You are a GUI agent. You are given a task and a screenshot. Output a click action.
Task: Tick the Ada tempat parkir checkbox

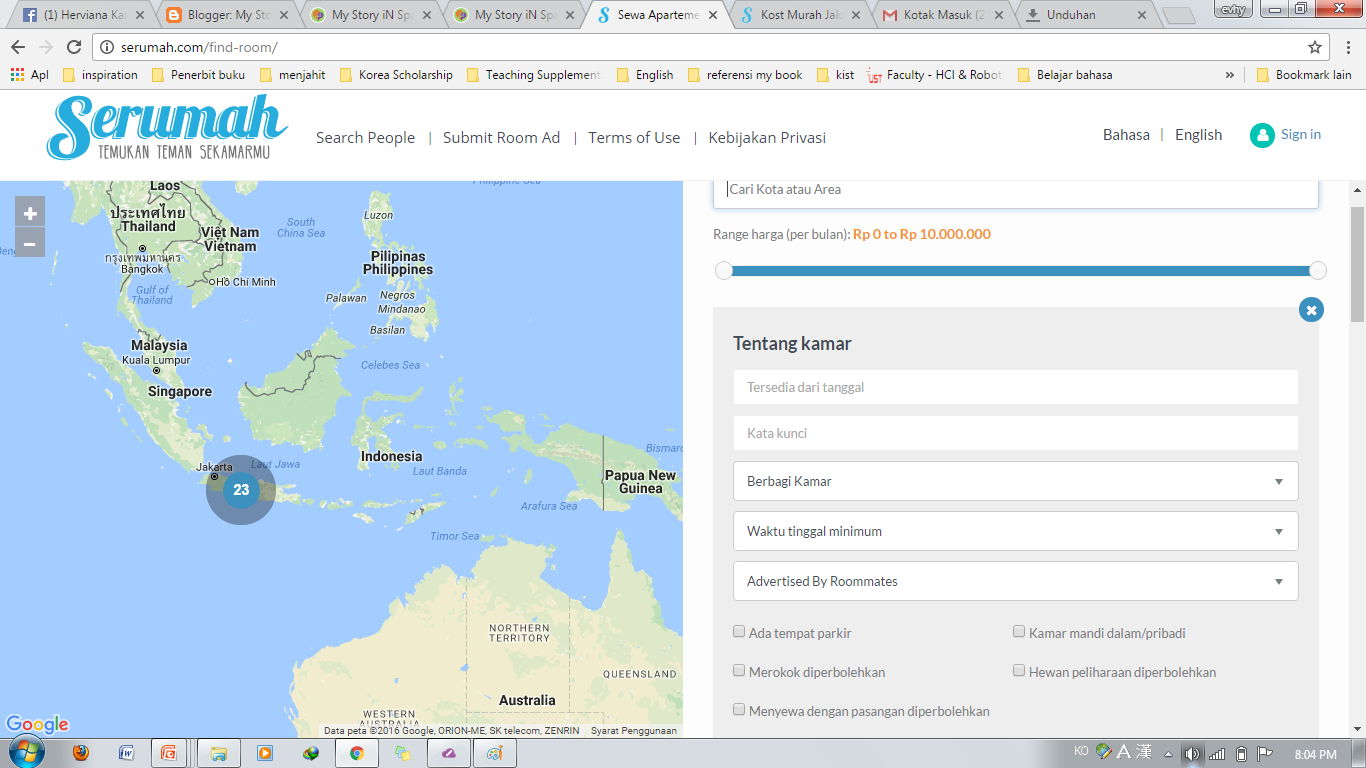point(739,631)
